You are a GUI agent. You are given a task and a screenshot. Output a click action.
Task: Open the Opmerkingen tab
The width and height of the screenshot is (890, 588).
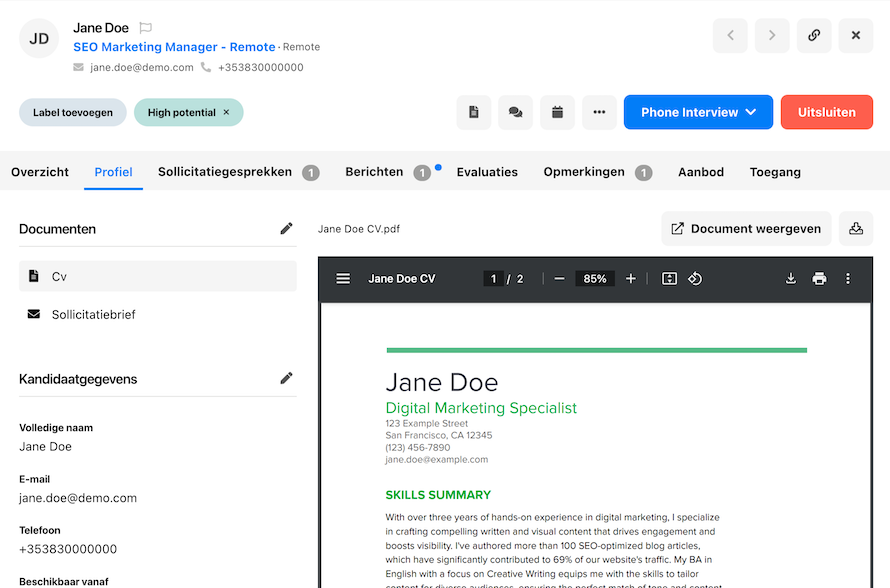598,172
